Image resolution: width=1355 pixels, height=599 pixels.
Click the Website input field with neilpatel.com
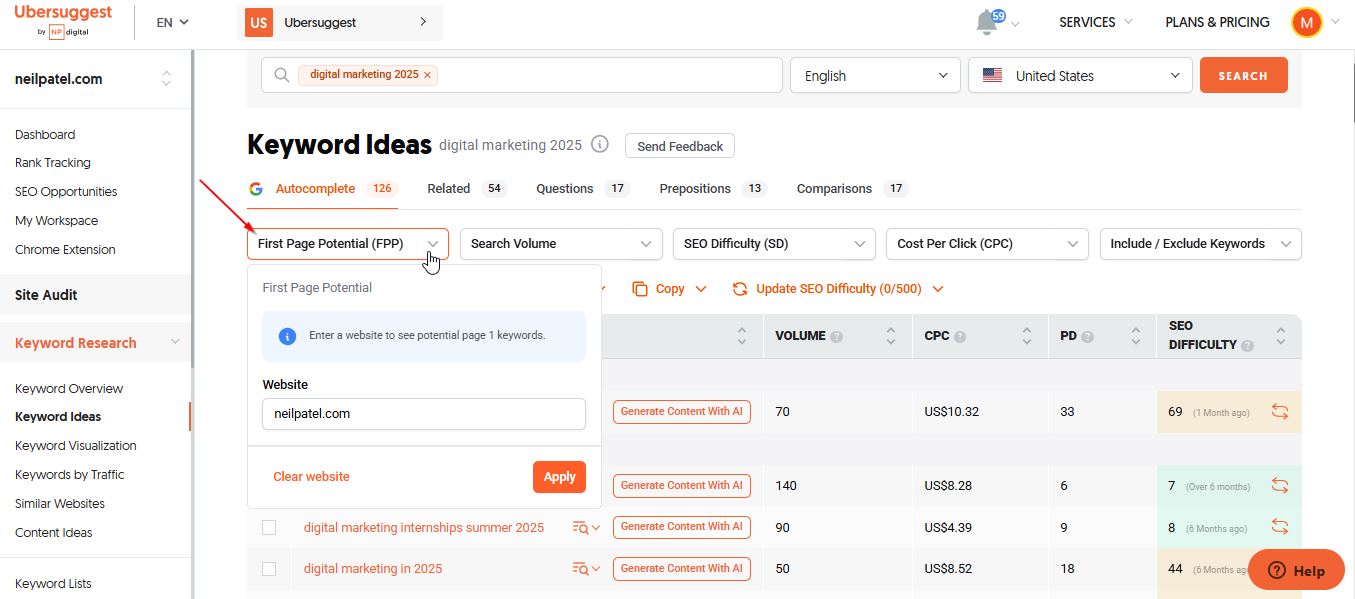pyautogui.click(x=424, y=414)
